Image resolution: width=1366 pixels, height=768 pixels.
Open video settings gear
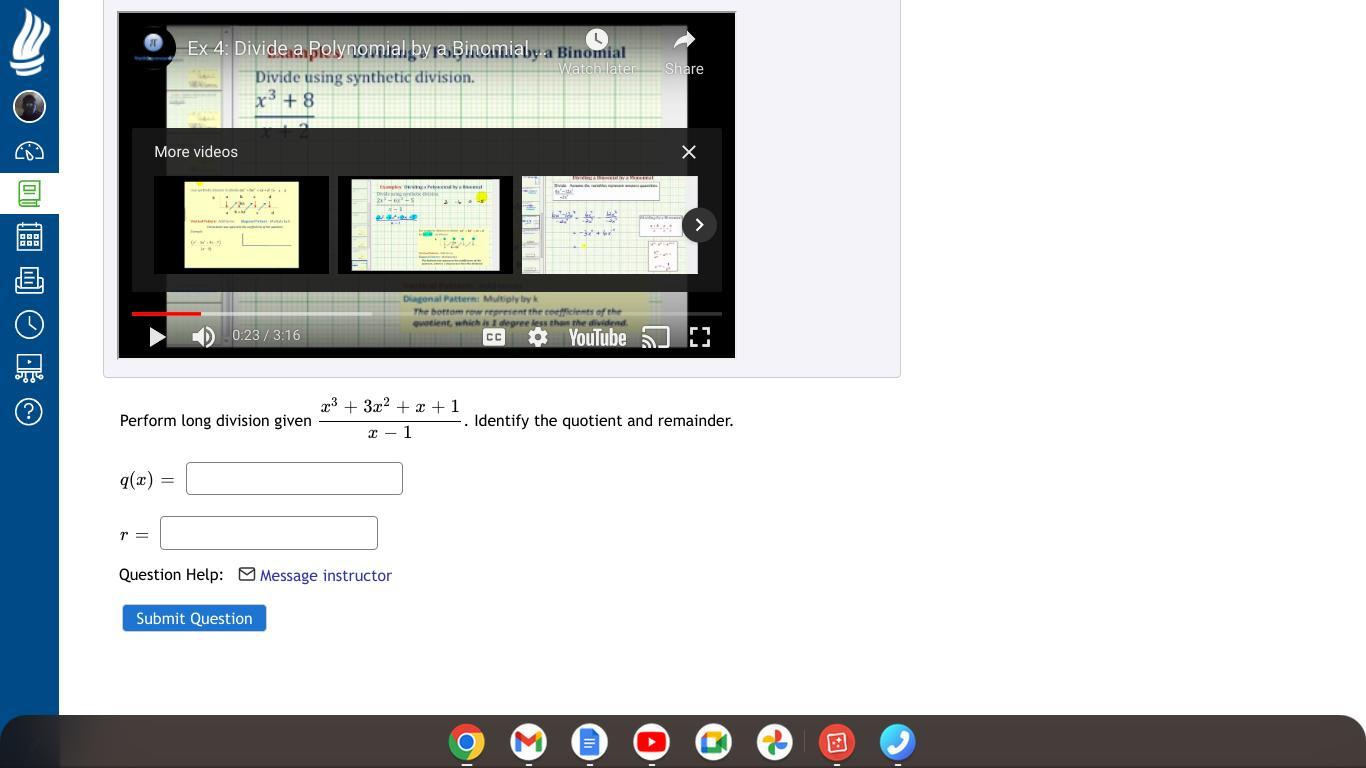(538, 337)
